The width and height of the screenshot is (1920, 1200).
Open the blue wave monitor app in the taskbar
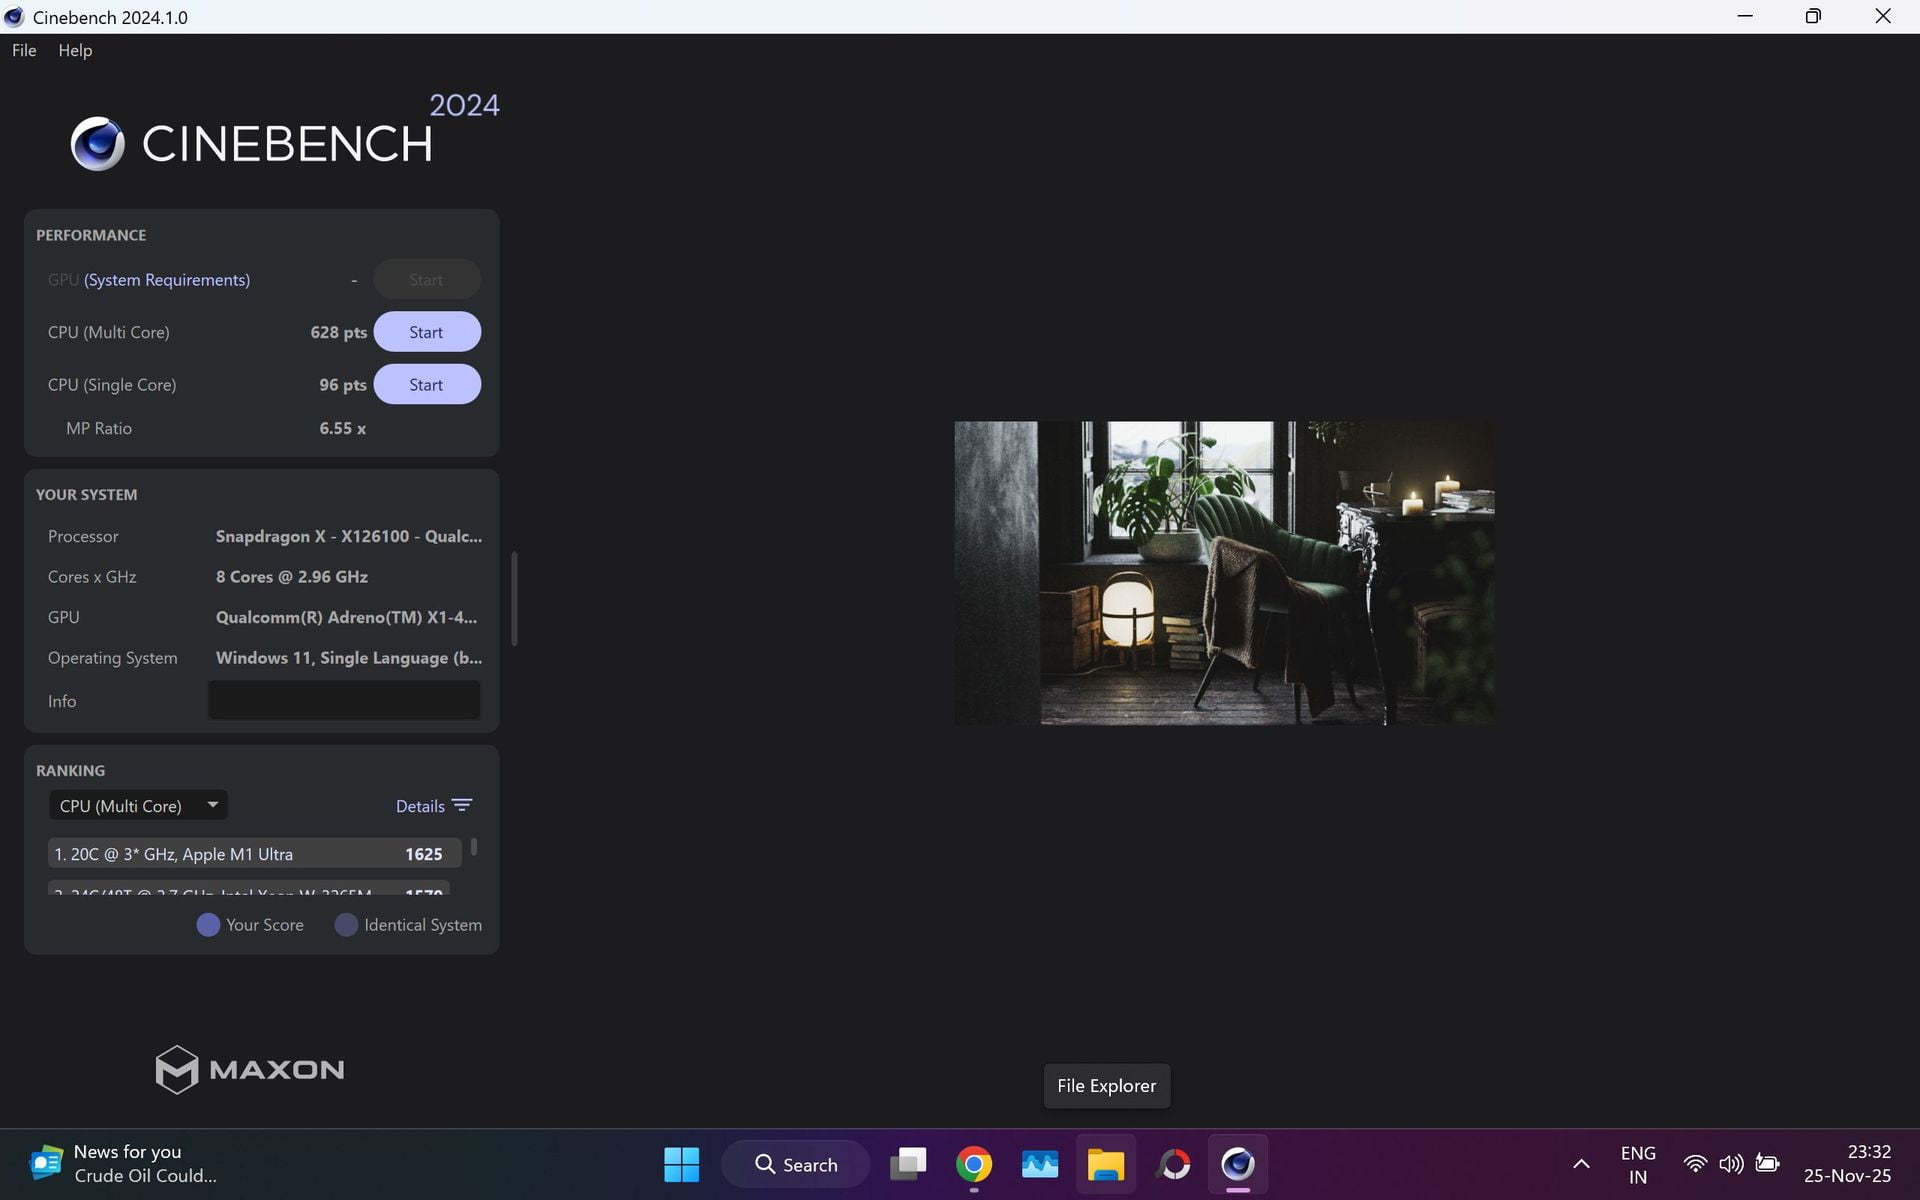point(1040,1164)
